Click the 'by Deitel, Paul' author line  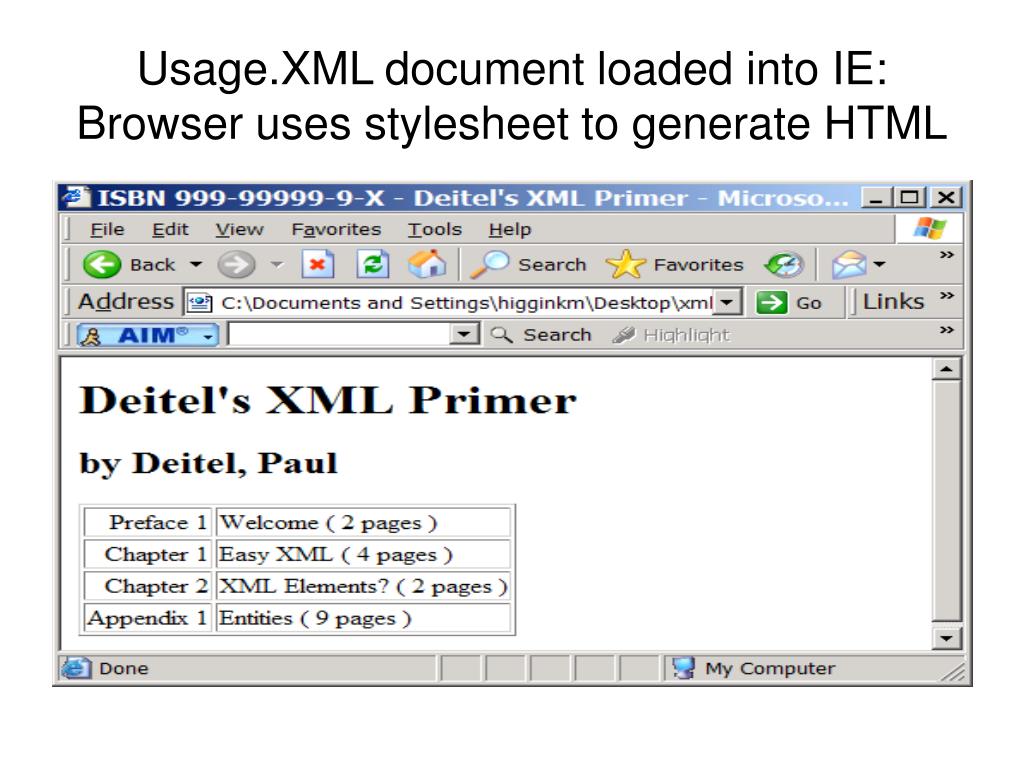[208, 464]
